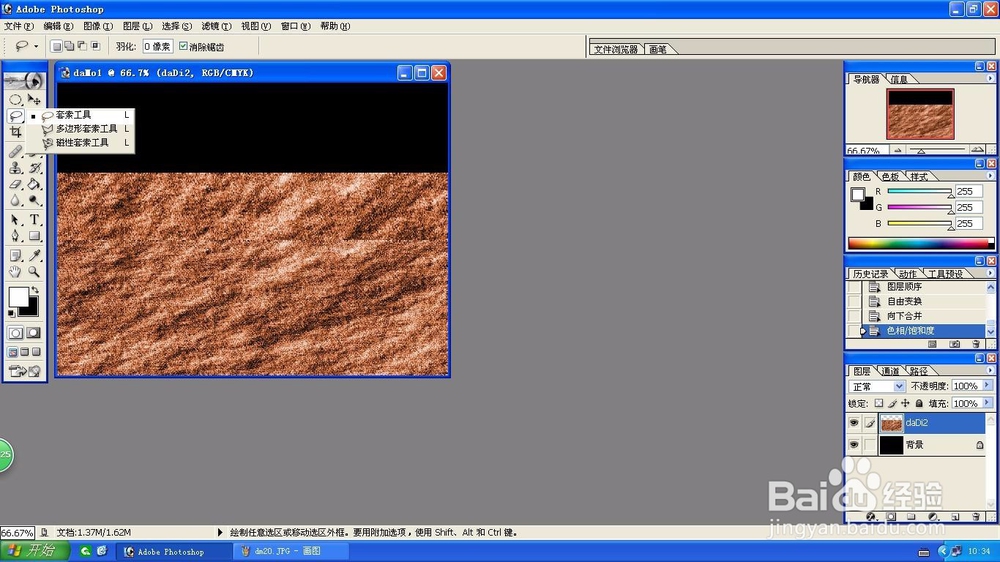Open the History panel flyout menu
1000x562 pixels.
tap(990, 273)
